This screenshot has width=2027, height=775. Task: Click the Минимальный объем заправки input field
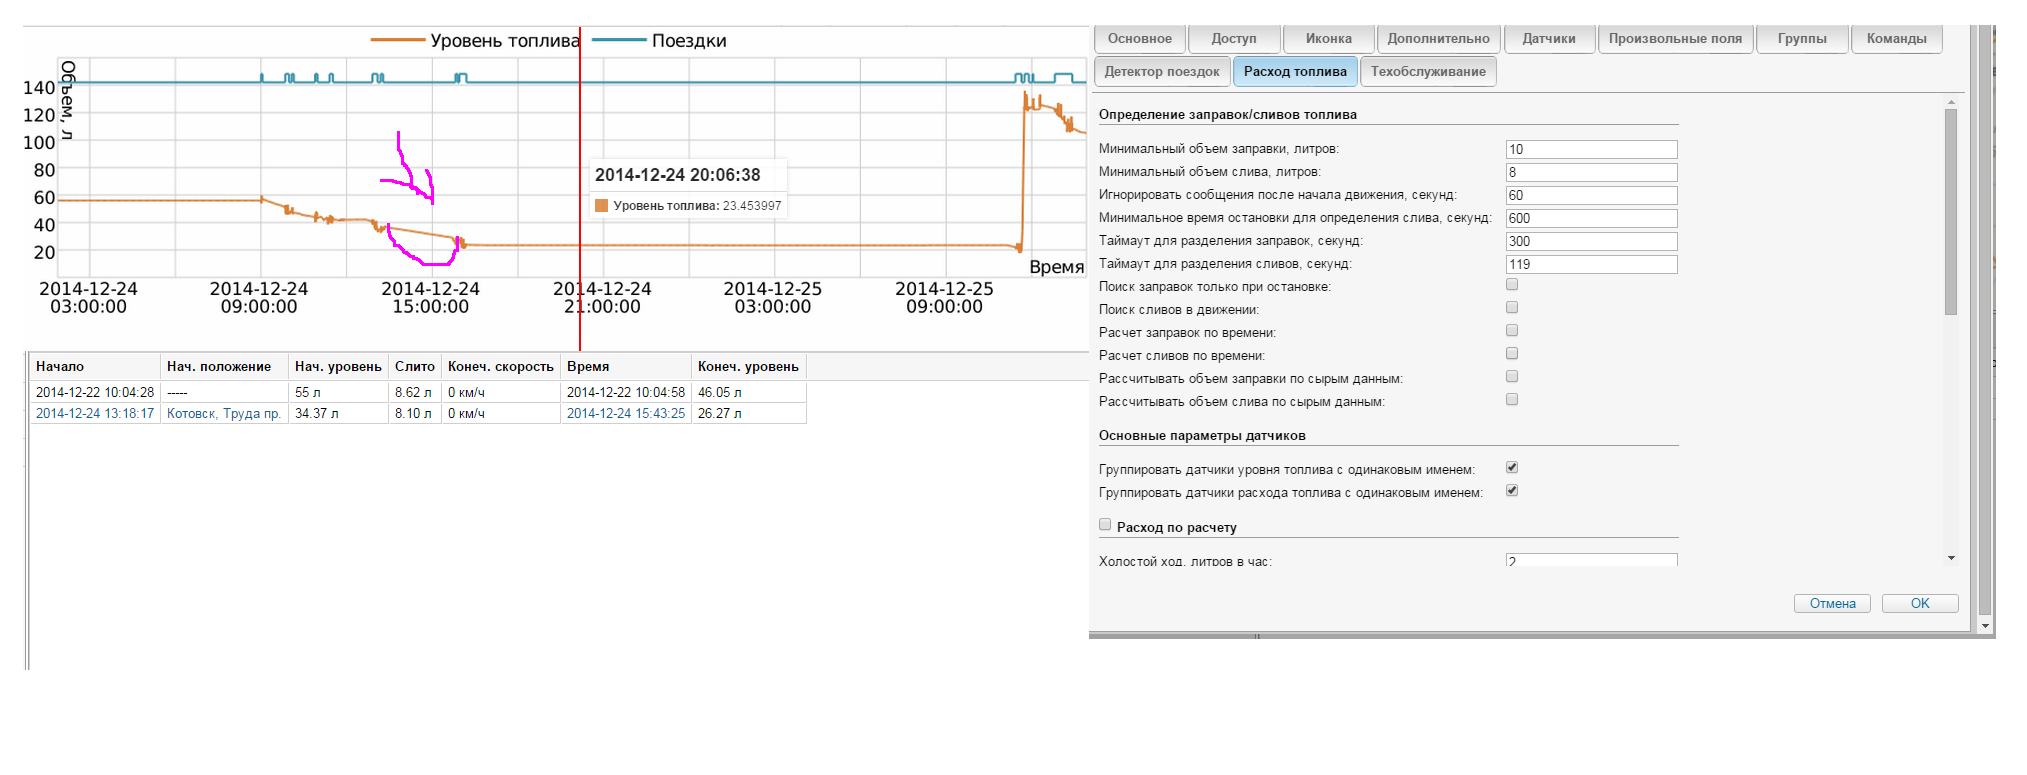click(x=1590, y=150)
